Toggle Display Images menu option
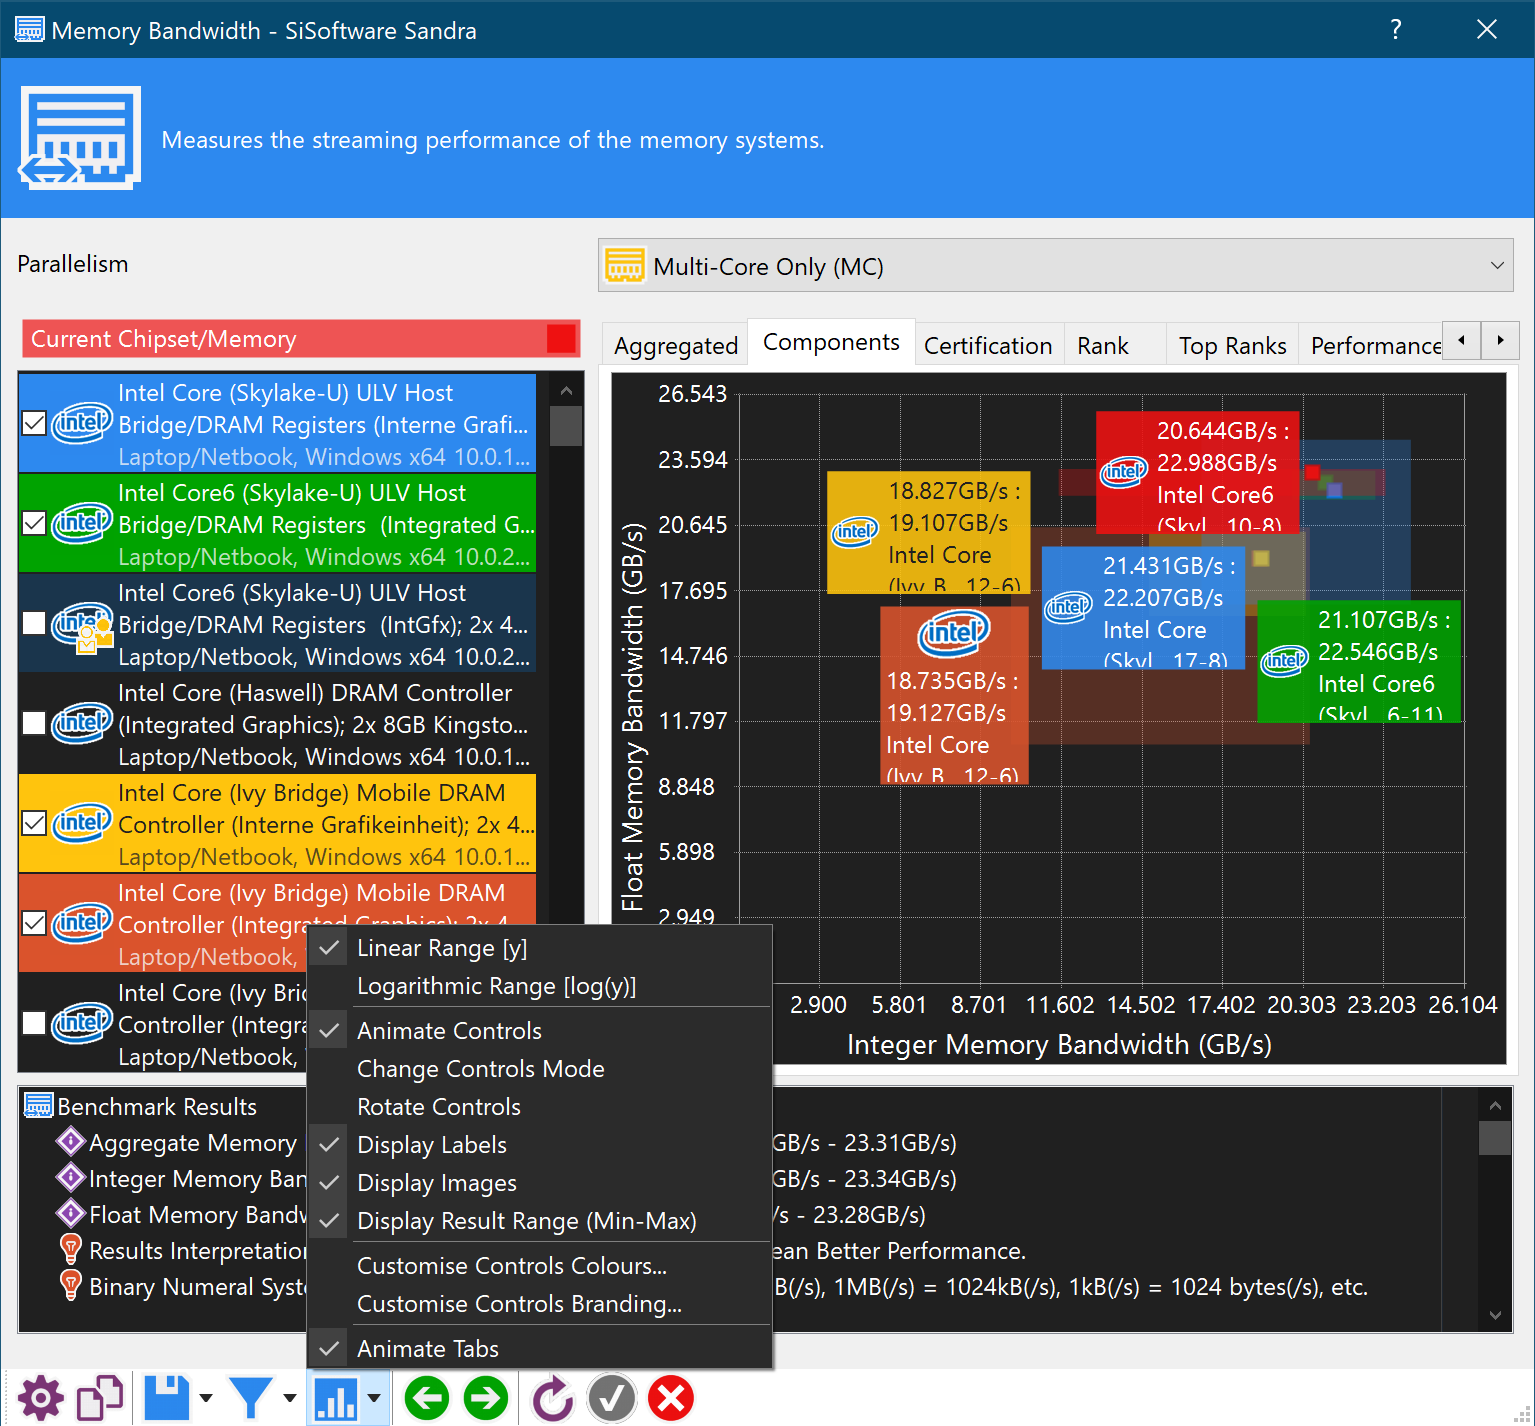The width and height of the screenshot is (1535, 1426). 539,1182
